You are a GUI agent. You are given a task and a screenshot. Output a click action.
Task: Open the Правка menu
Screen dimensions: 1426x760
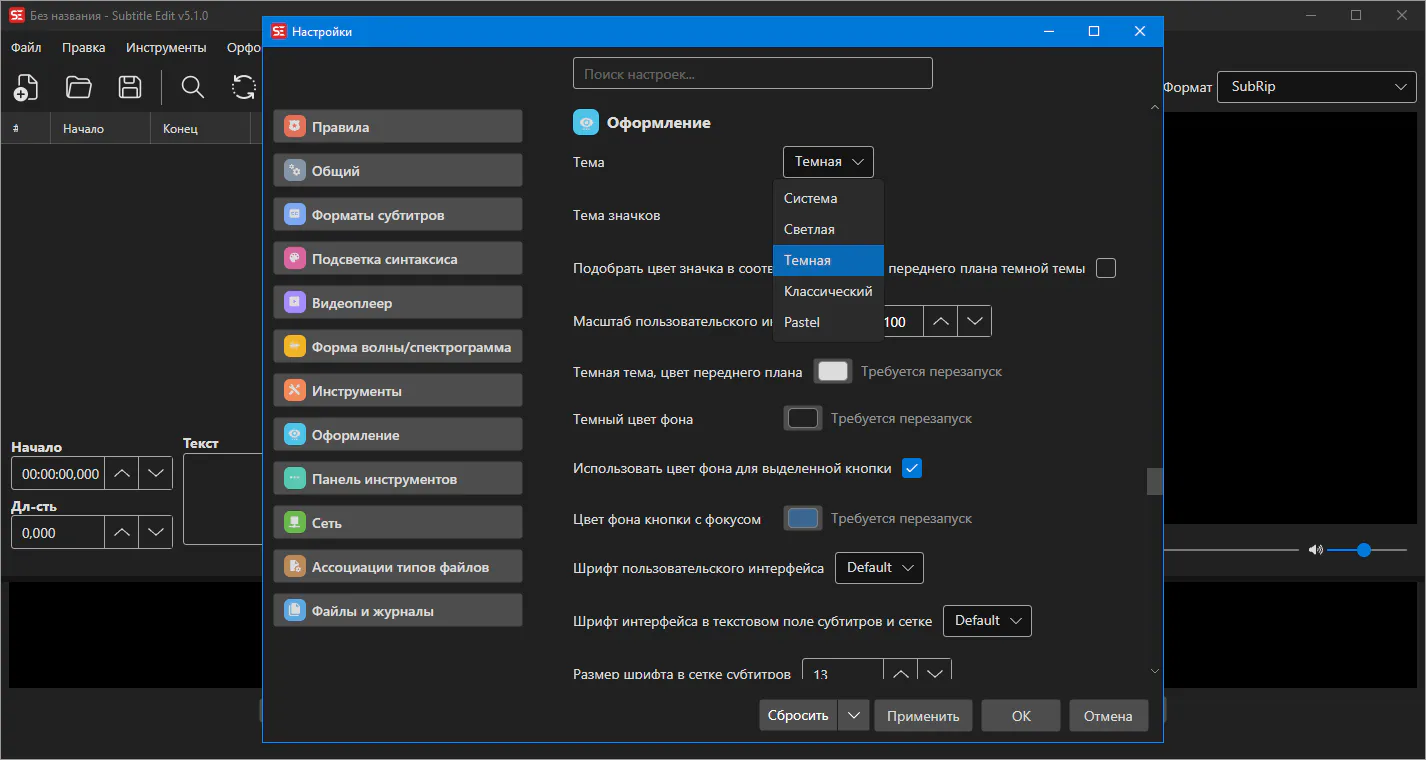point(84,47)
